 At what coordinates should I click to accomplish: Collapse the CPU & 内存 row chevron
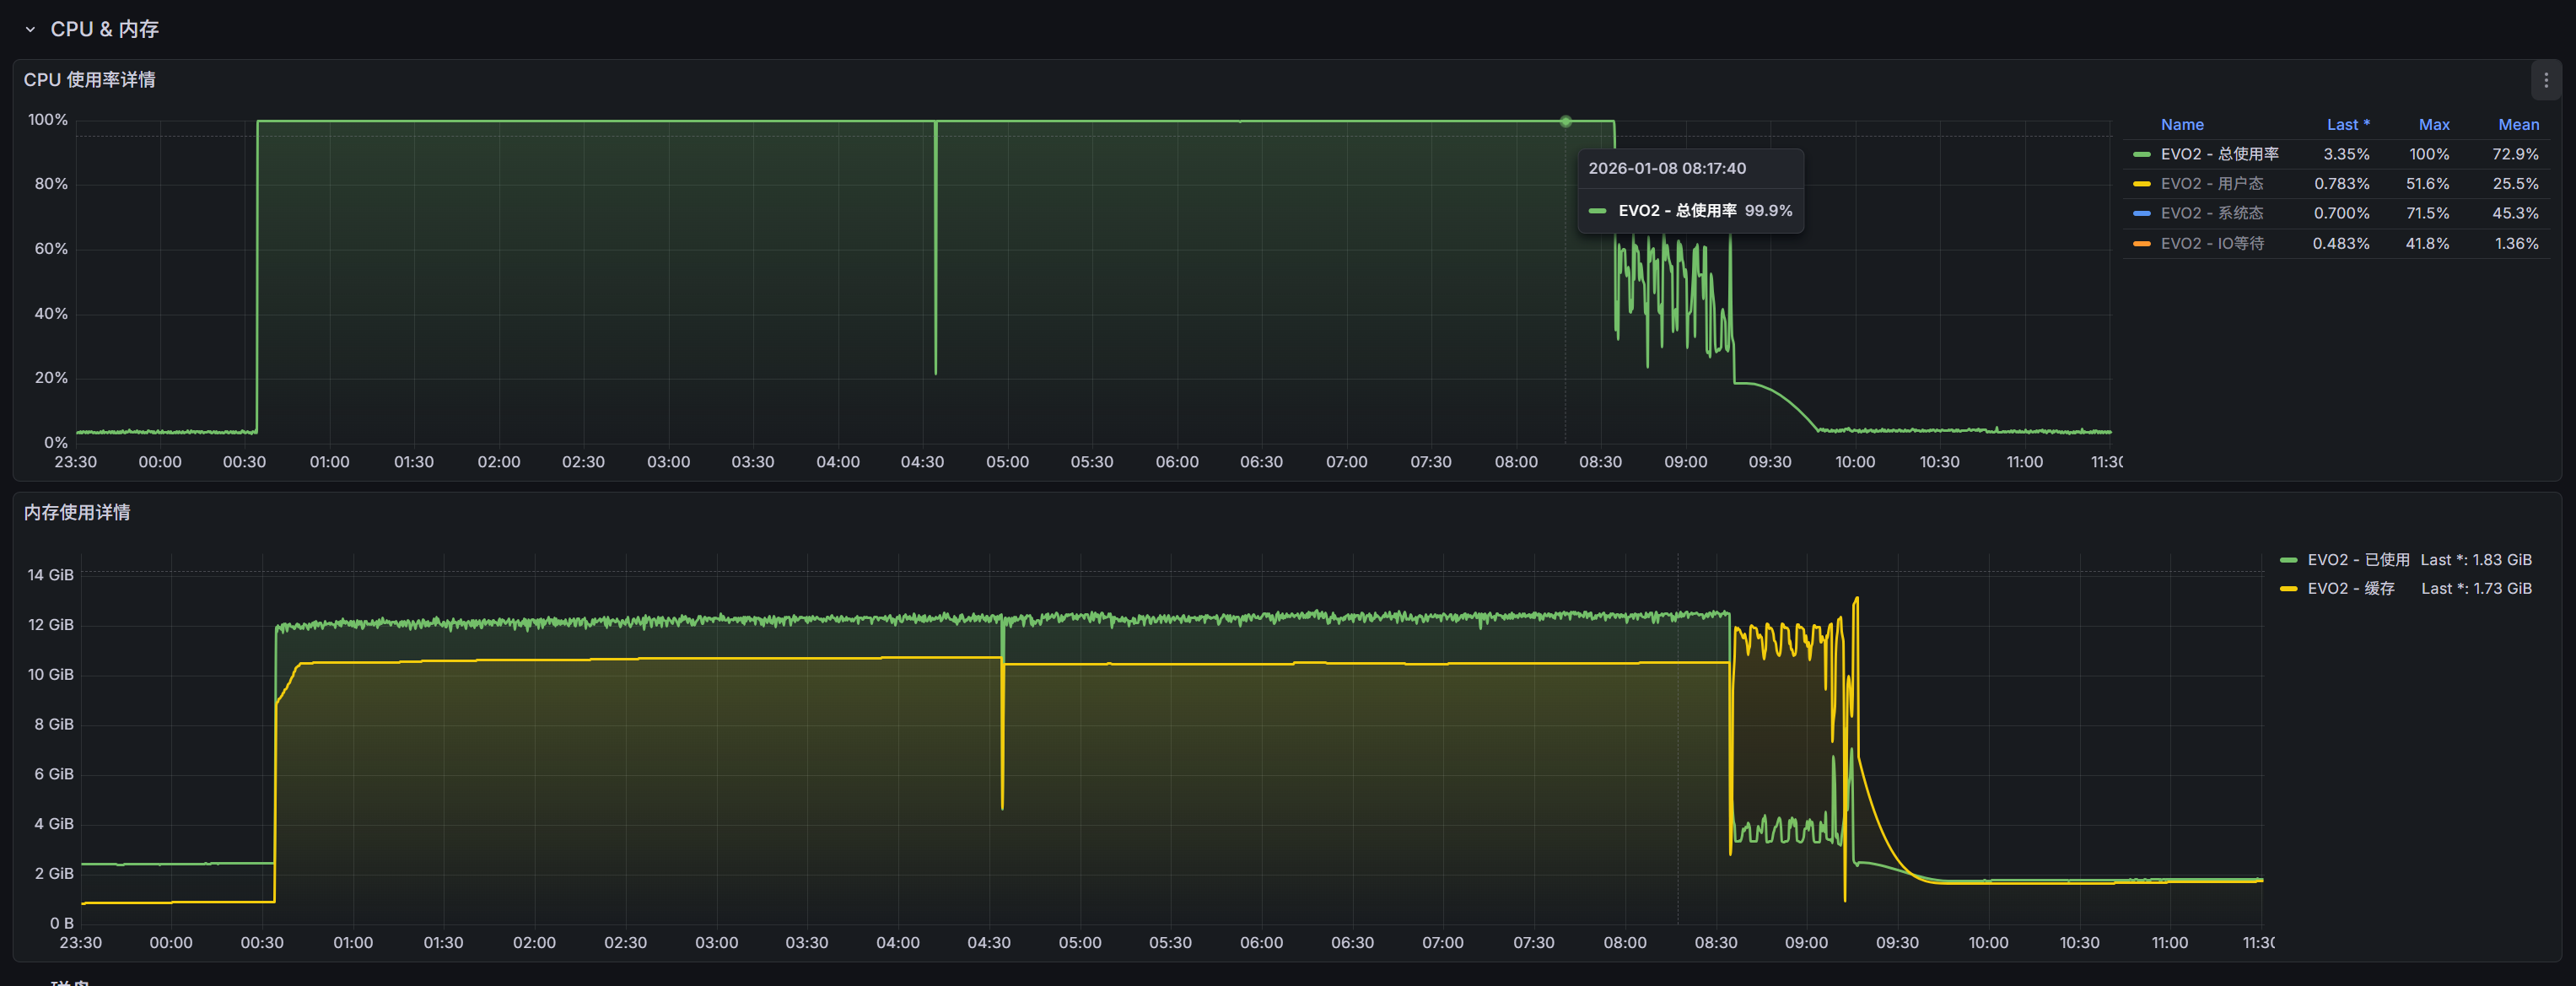pyautogui.click(x=30, y=30)
